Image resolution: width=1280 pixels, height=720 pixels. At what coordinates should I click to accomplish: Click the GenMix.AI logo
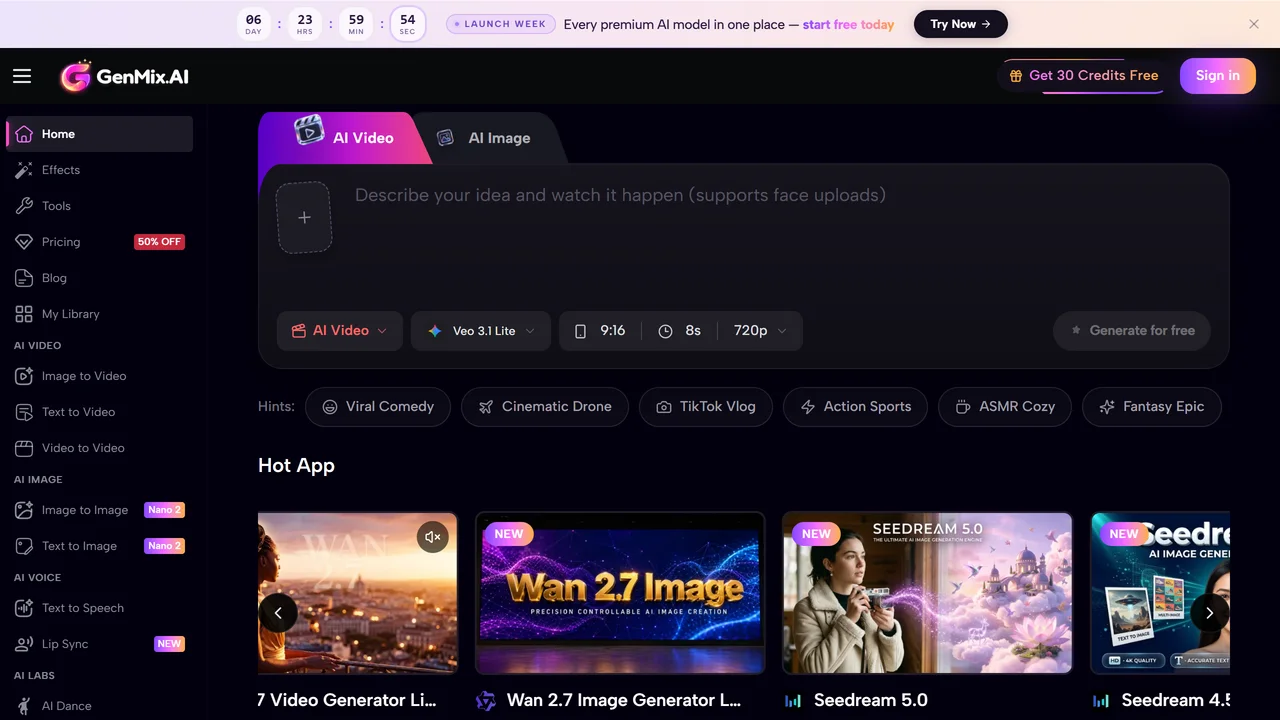coord(124,76)
